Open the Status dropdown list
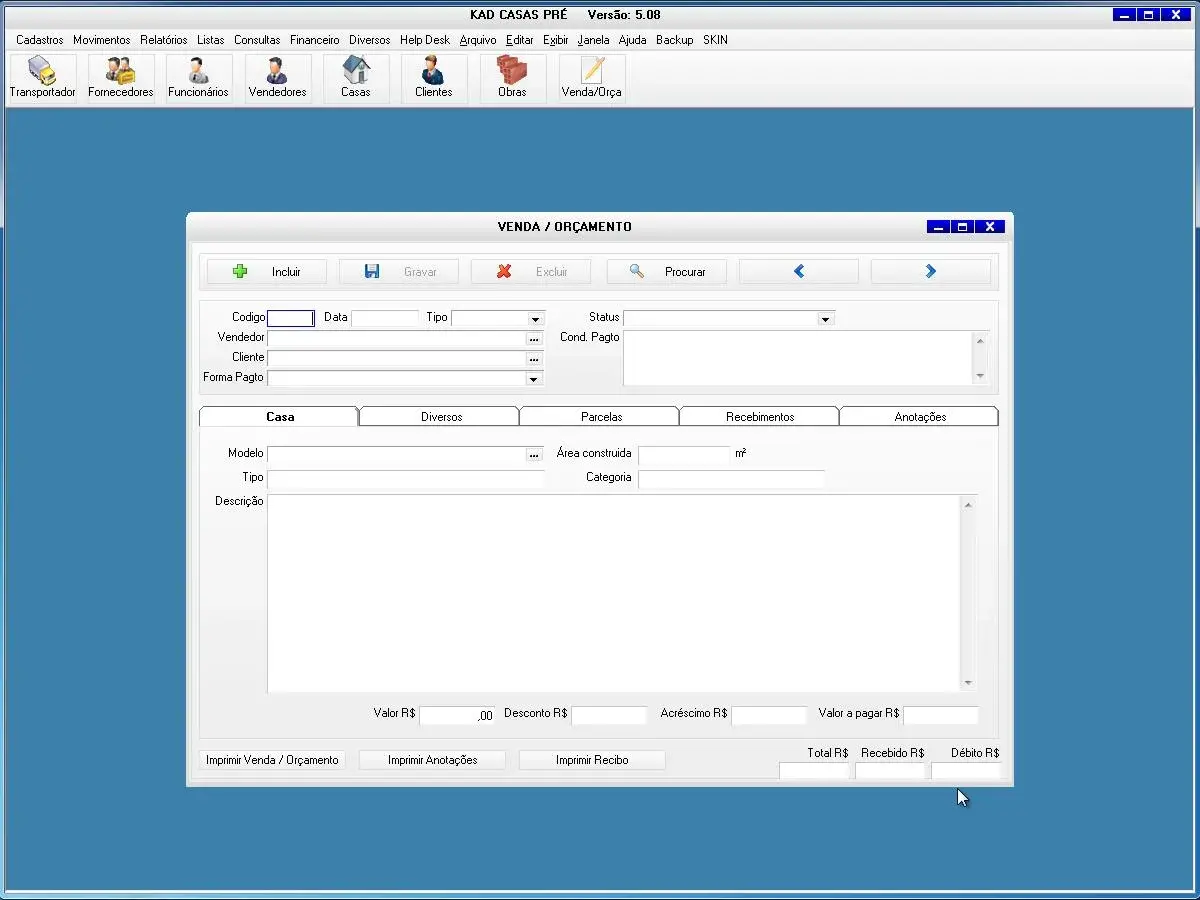The image size is (1200, 900). click(x=825, y=319)
